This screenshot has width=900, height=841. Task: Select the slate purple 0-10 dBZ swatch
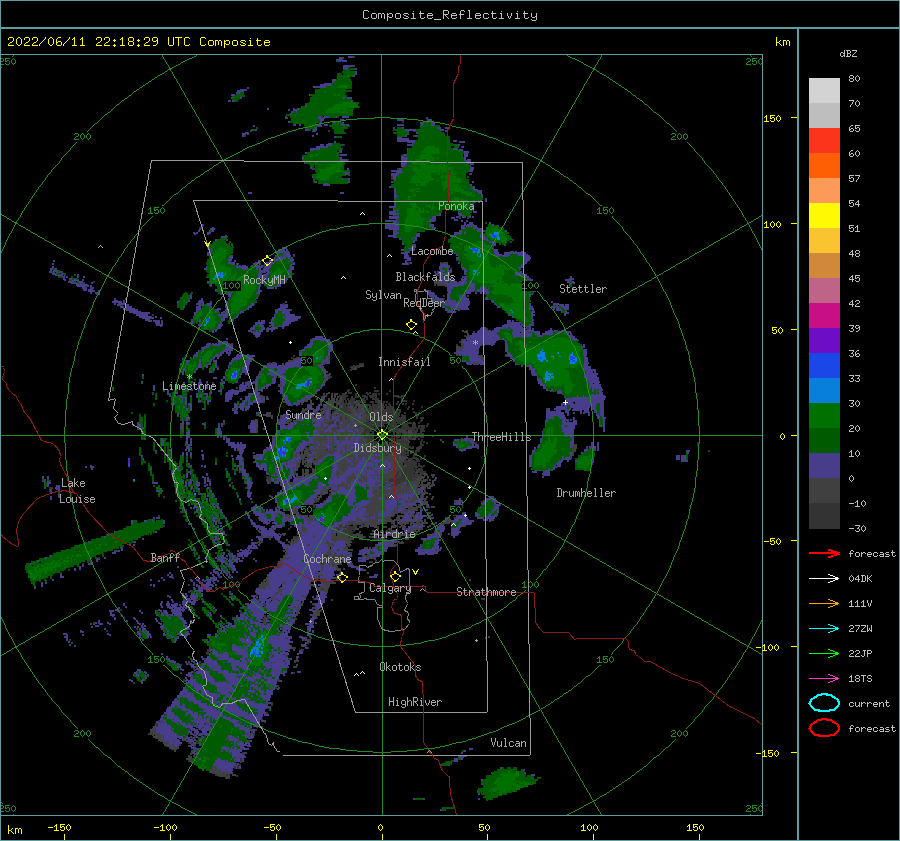click(824, 466)
